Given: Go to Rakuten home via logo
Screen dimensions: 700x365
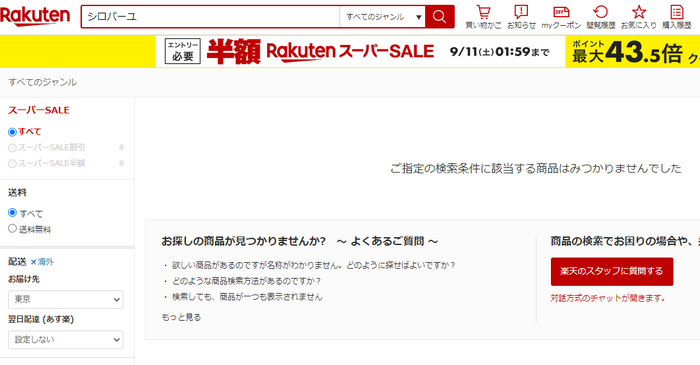Looking at the screenshot, I should 35,16.
